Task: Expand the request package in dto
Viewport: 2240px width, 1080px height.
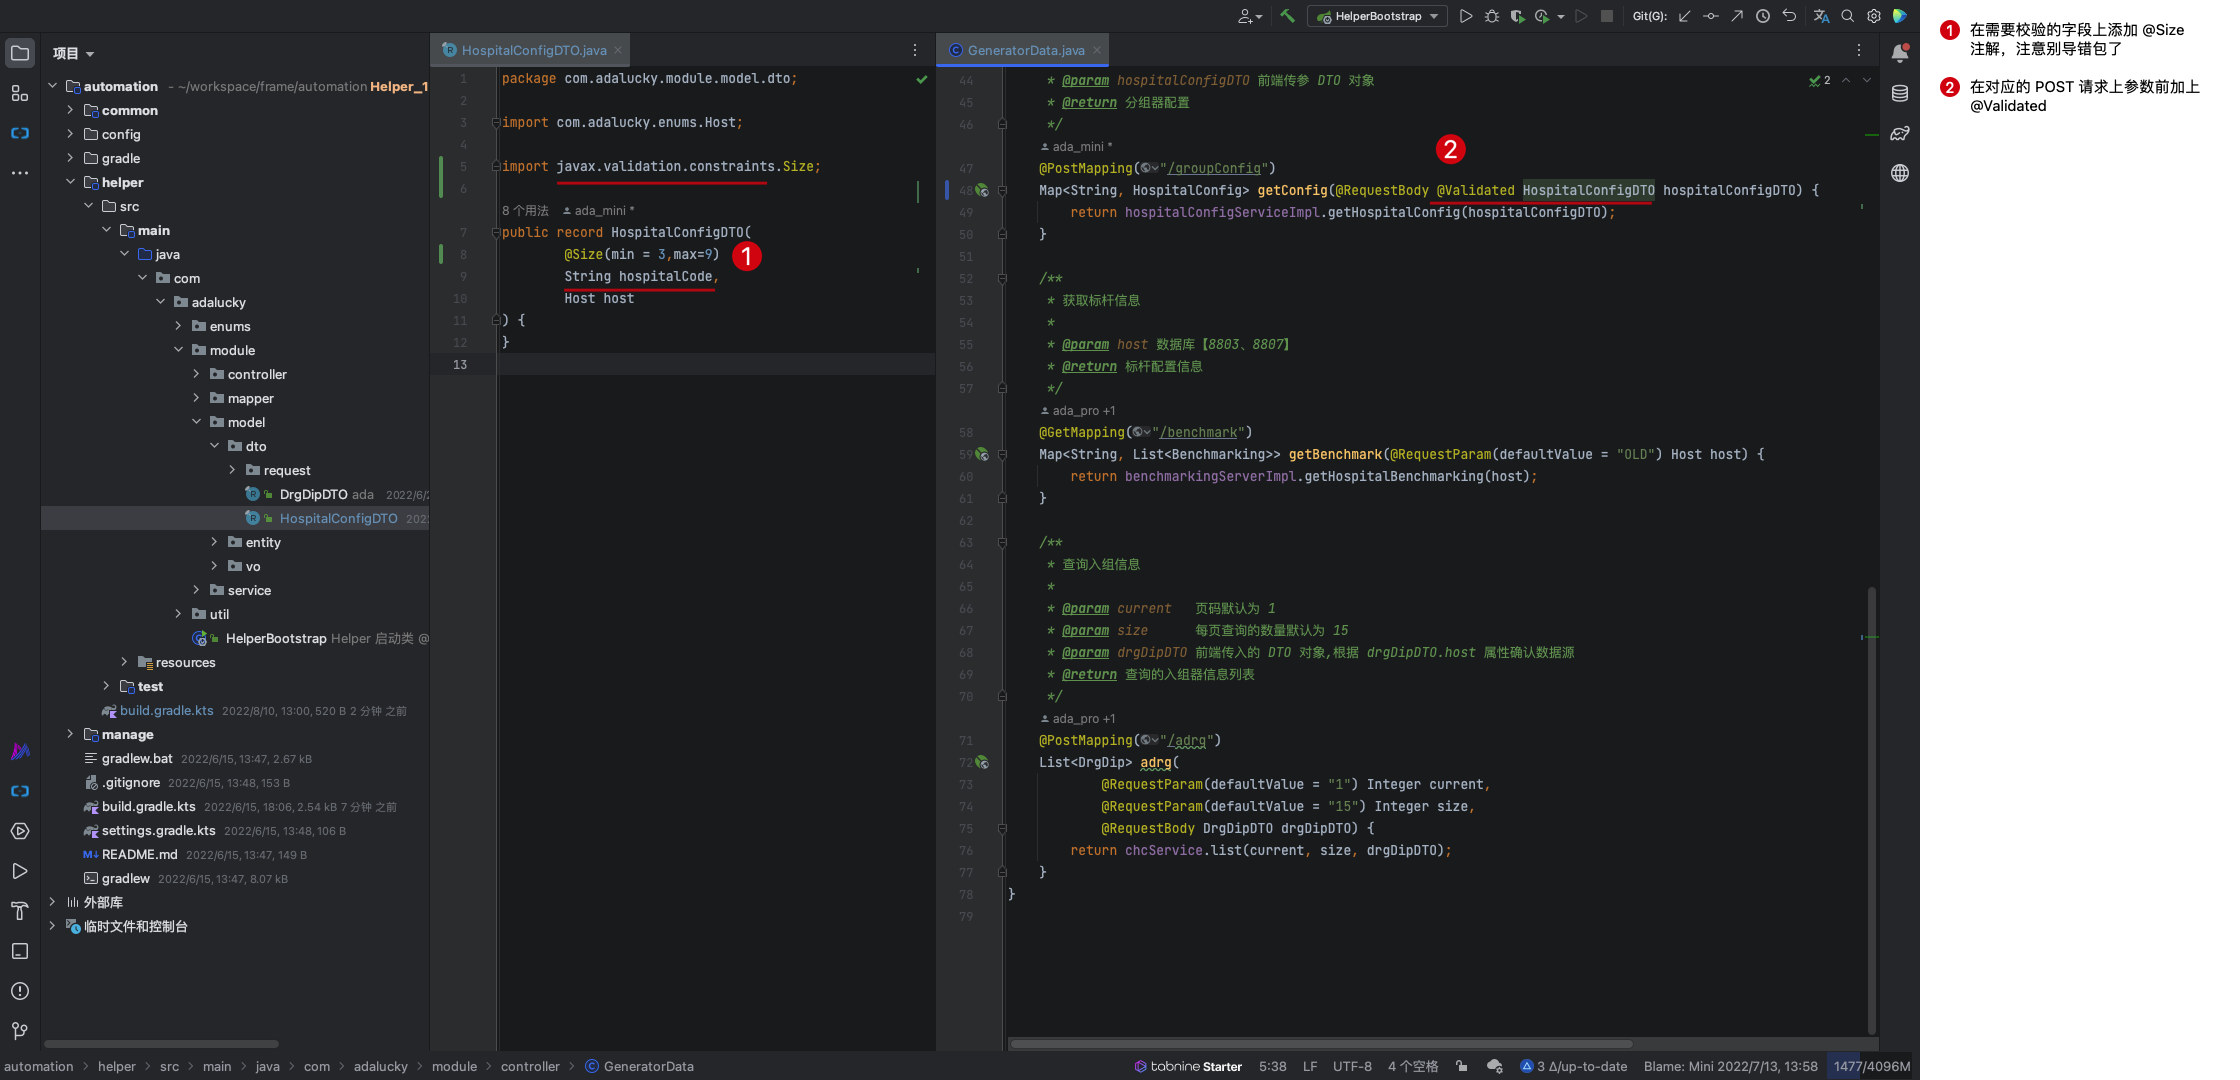Action: pos(232,470)
